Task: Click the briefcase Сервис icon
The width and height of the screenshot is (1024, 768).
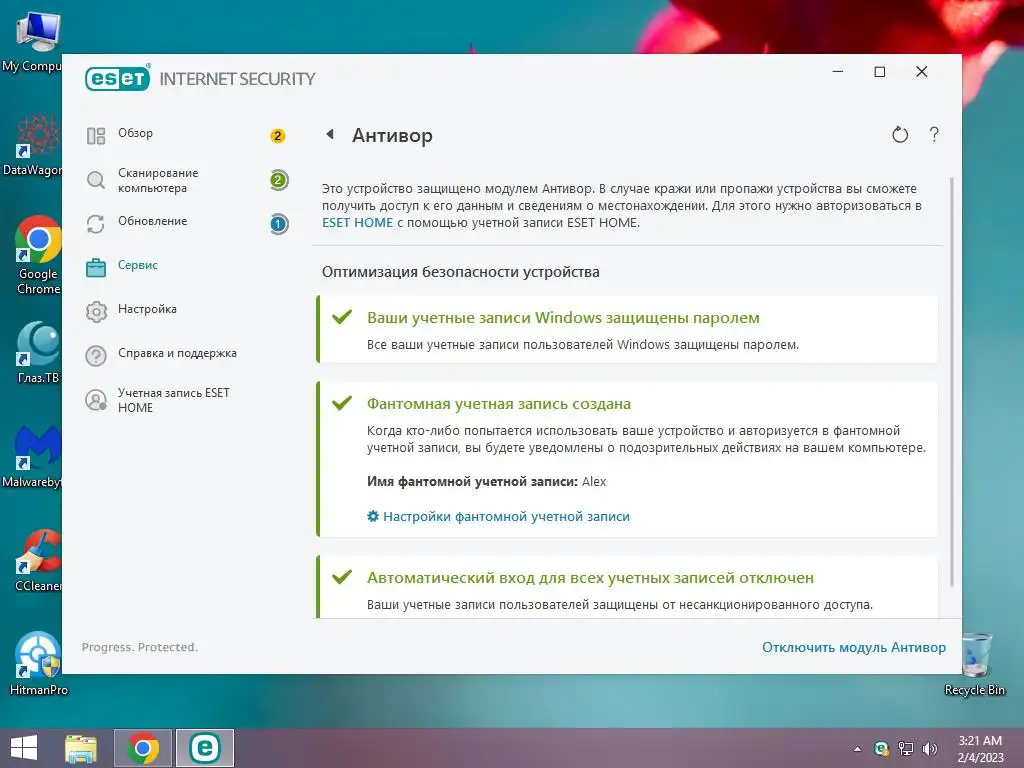Action: (96, 267)
